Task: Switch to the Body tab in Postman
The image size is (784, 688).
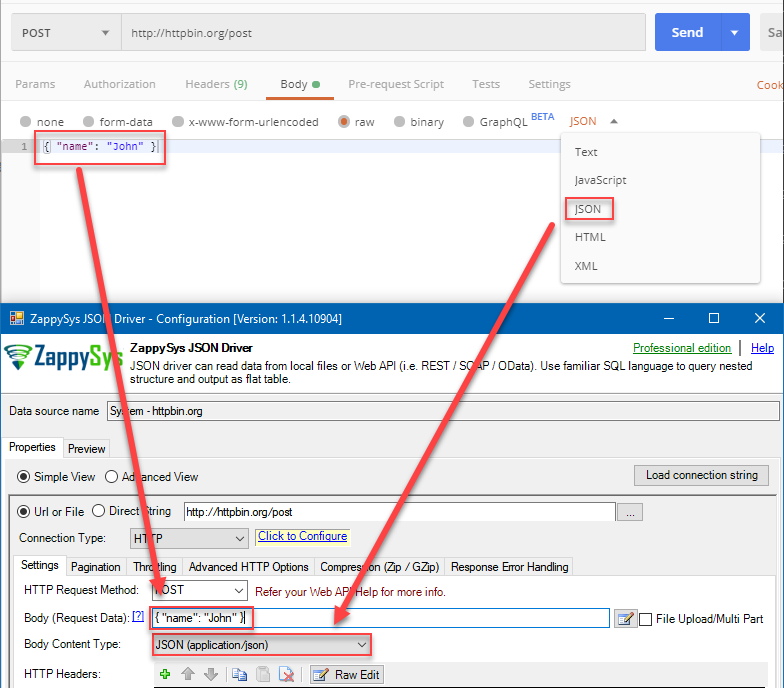Action: pos(300,84)
